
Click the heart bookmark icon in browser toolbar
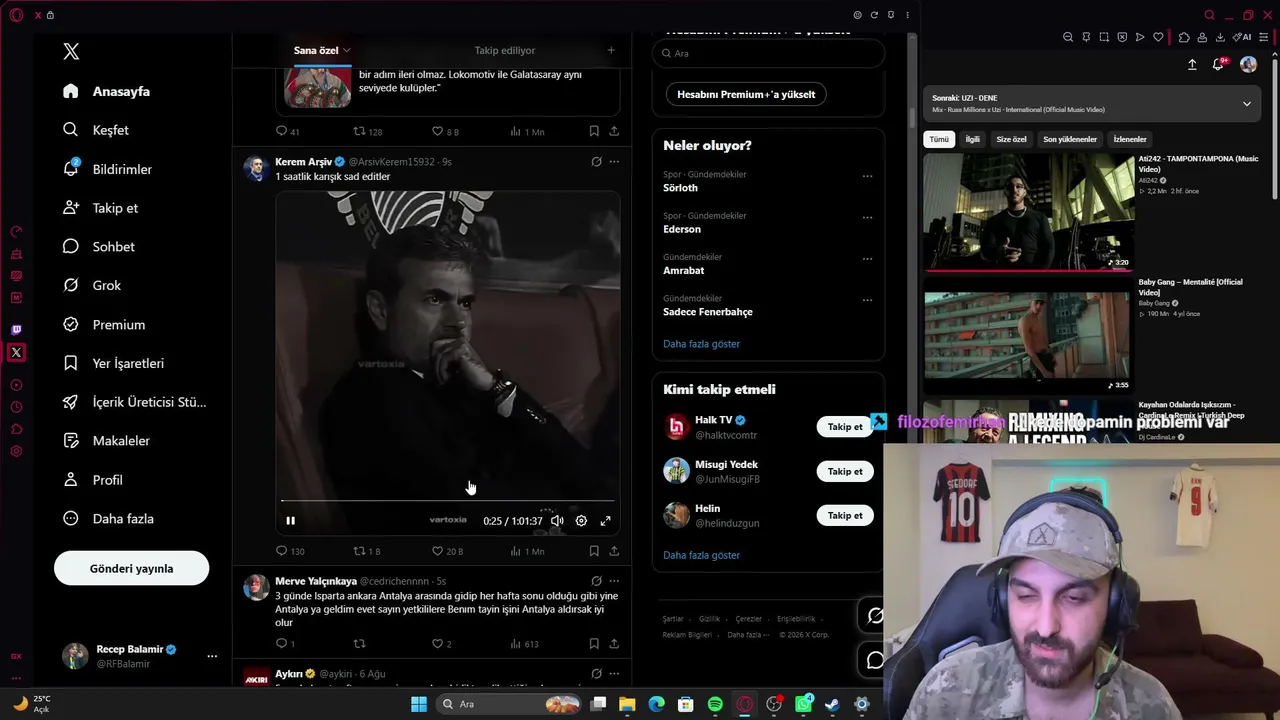coord(1158,37)
